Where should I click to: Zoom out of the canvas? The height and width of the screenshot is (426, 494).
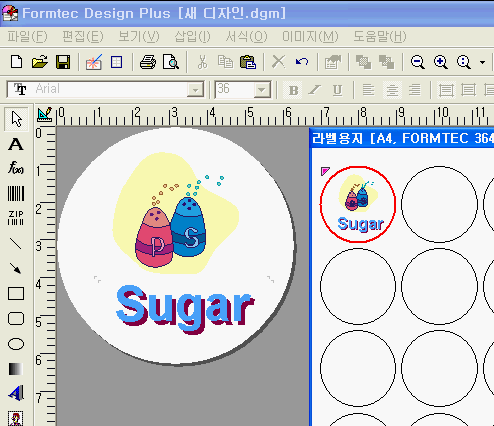click(x=418, y=62)
